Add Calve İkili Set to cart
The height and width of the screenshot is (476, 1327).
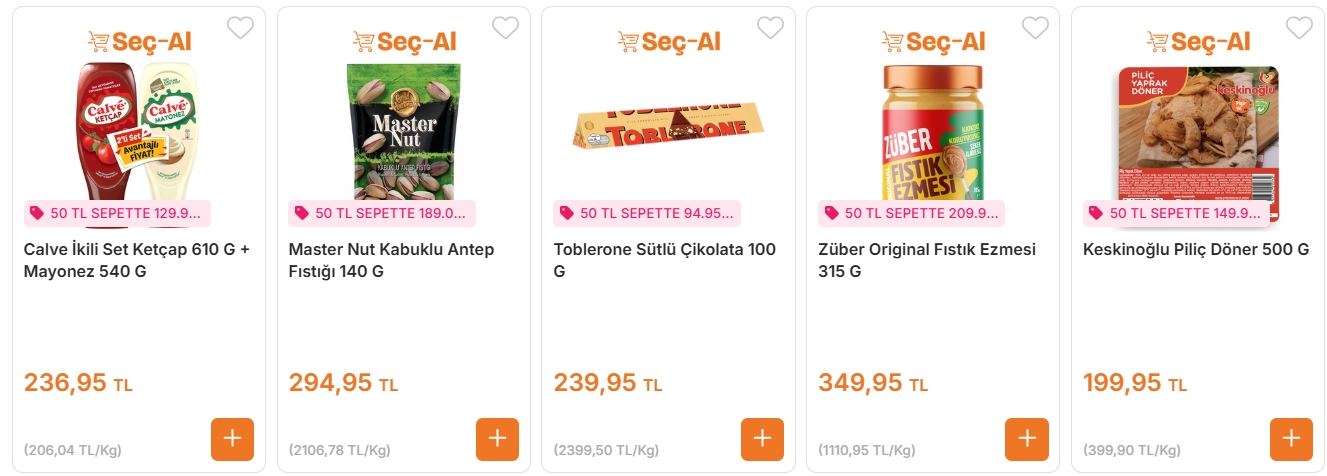(x=232, y=439)
